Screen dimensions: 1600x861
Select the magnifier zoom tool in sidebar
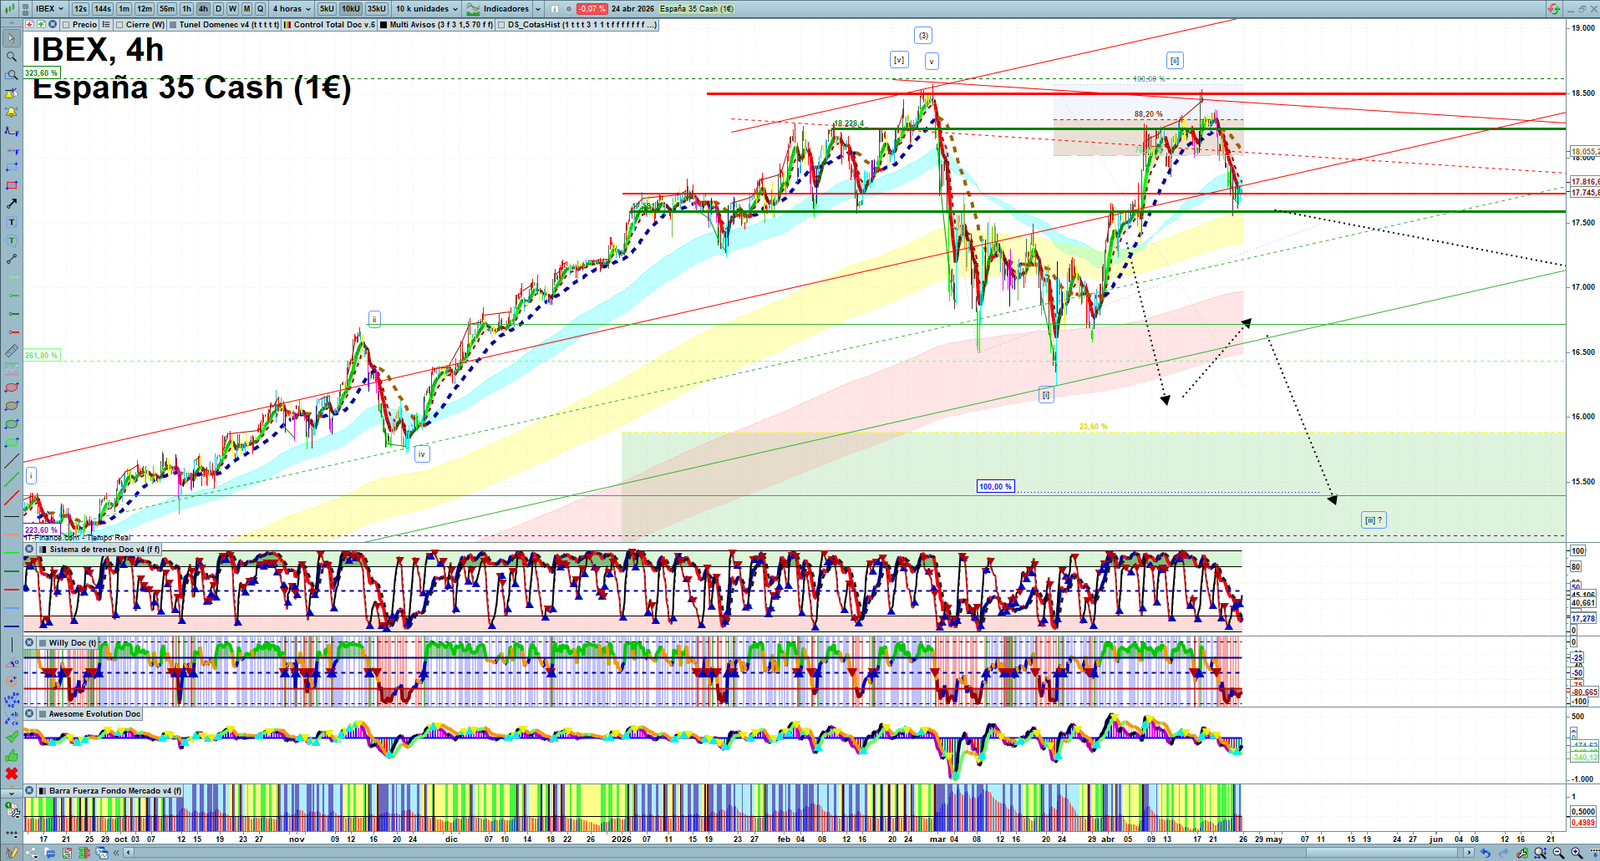pyautogui.click(x=11, y=57)
